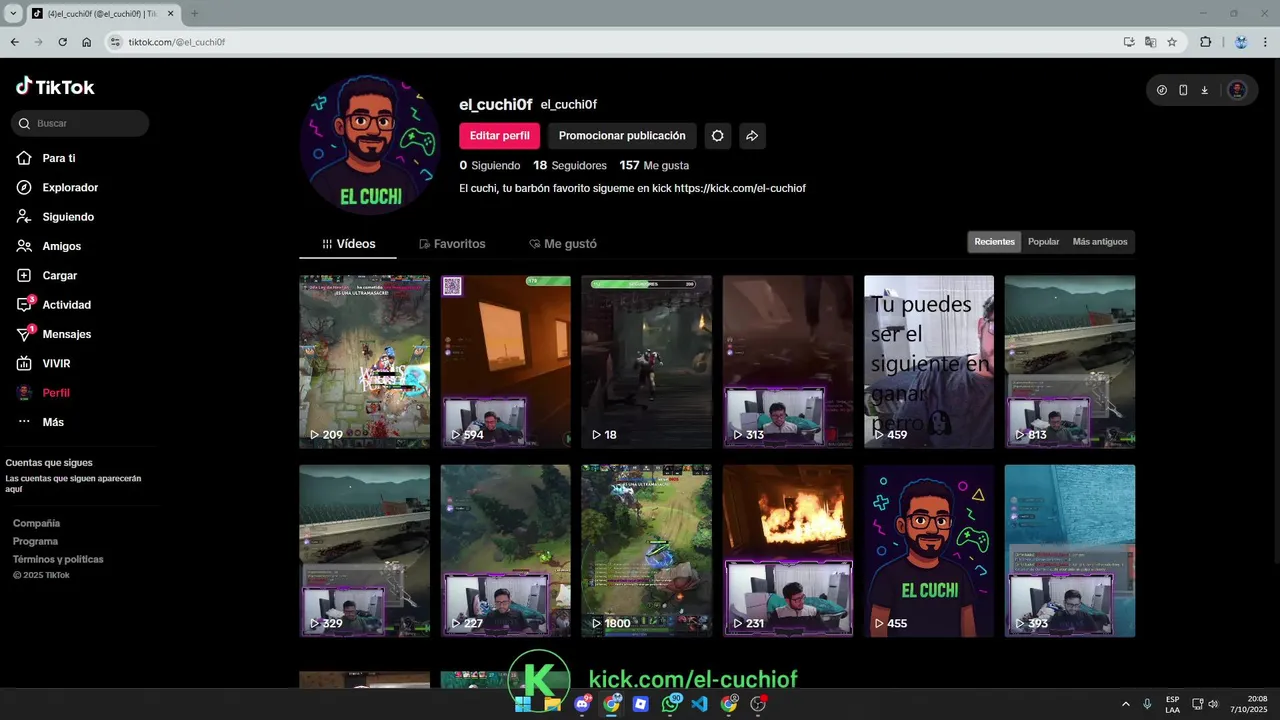Image resolution: width=1280 pixels, height=720 pixels.
Task: Open VIVIR live section
Action: 56,363
